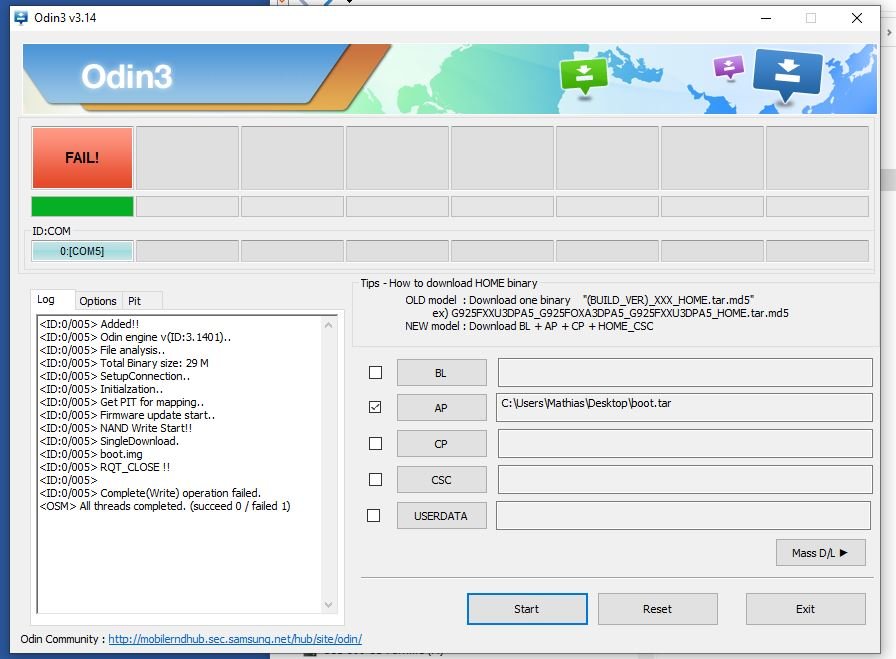Uncheck the AP checkbox
896x659 pixels.
[375, 408]
